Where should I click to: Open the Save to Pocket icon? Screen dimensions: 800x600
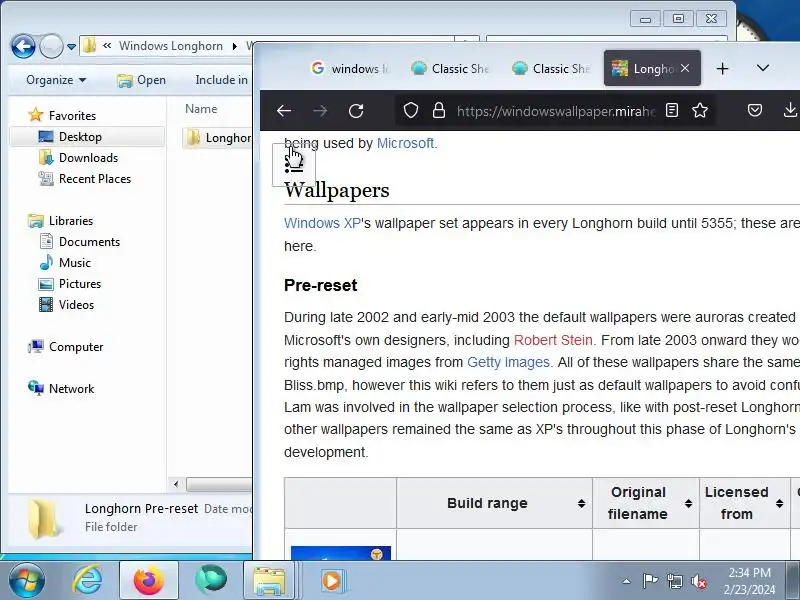[x=755, y=110]
